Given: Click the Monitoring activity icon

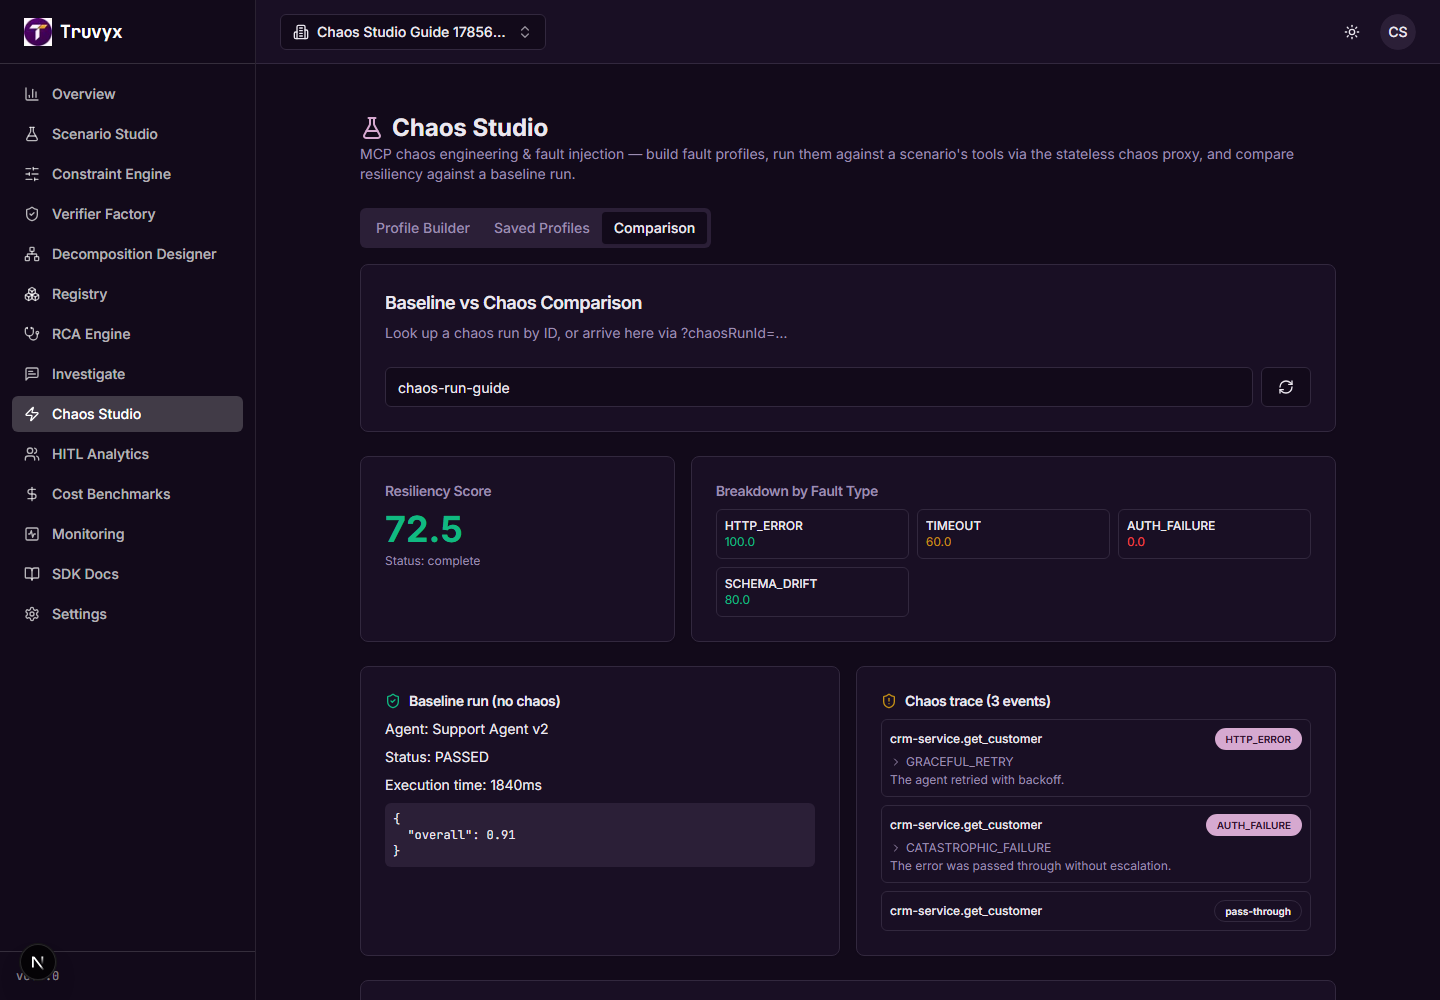Looking at the screenshot, I should tap(32, 534).
